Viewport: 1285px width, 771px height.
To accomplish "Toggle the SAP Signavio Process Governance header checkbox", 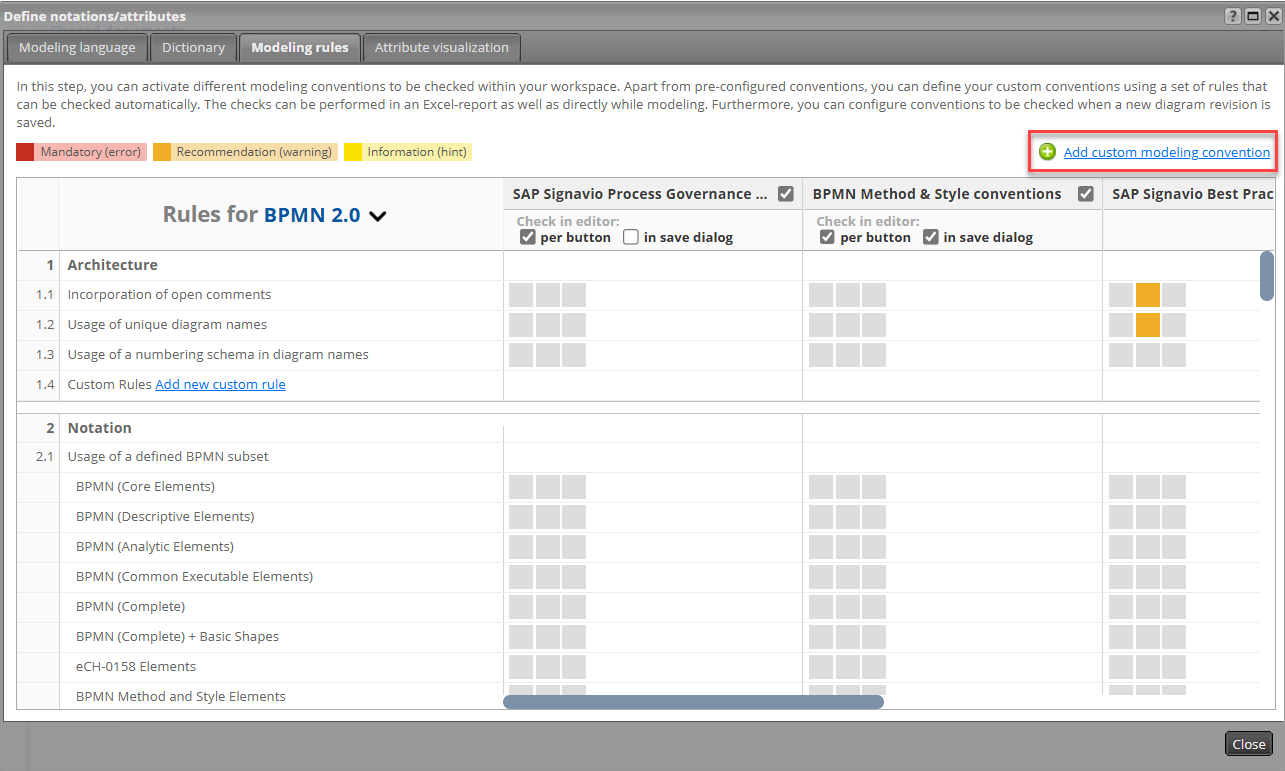I will tap(786, 194).
